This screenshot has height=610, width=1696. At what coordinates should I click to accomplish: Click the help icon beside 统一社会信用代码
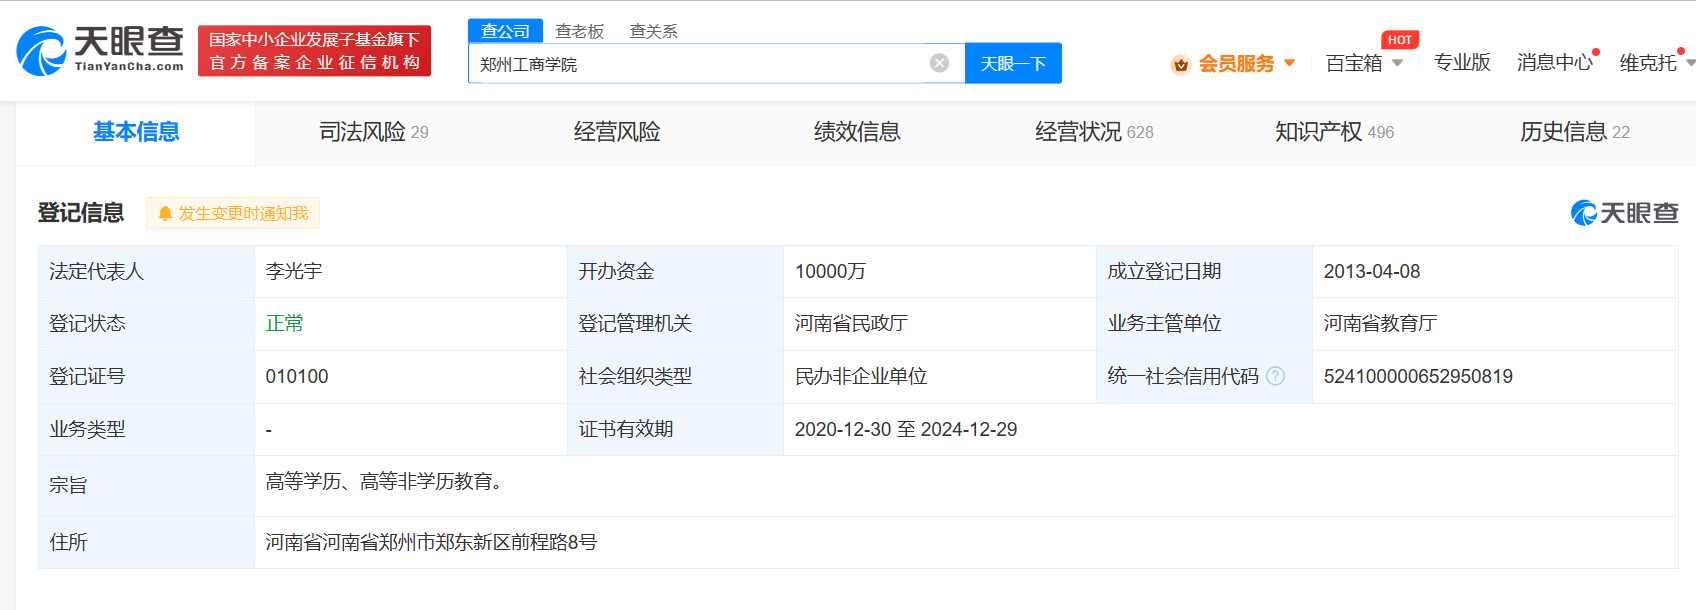pos(1275,376)
